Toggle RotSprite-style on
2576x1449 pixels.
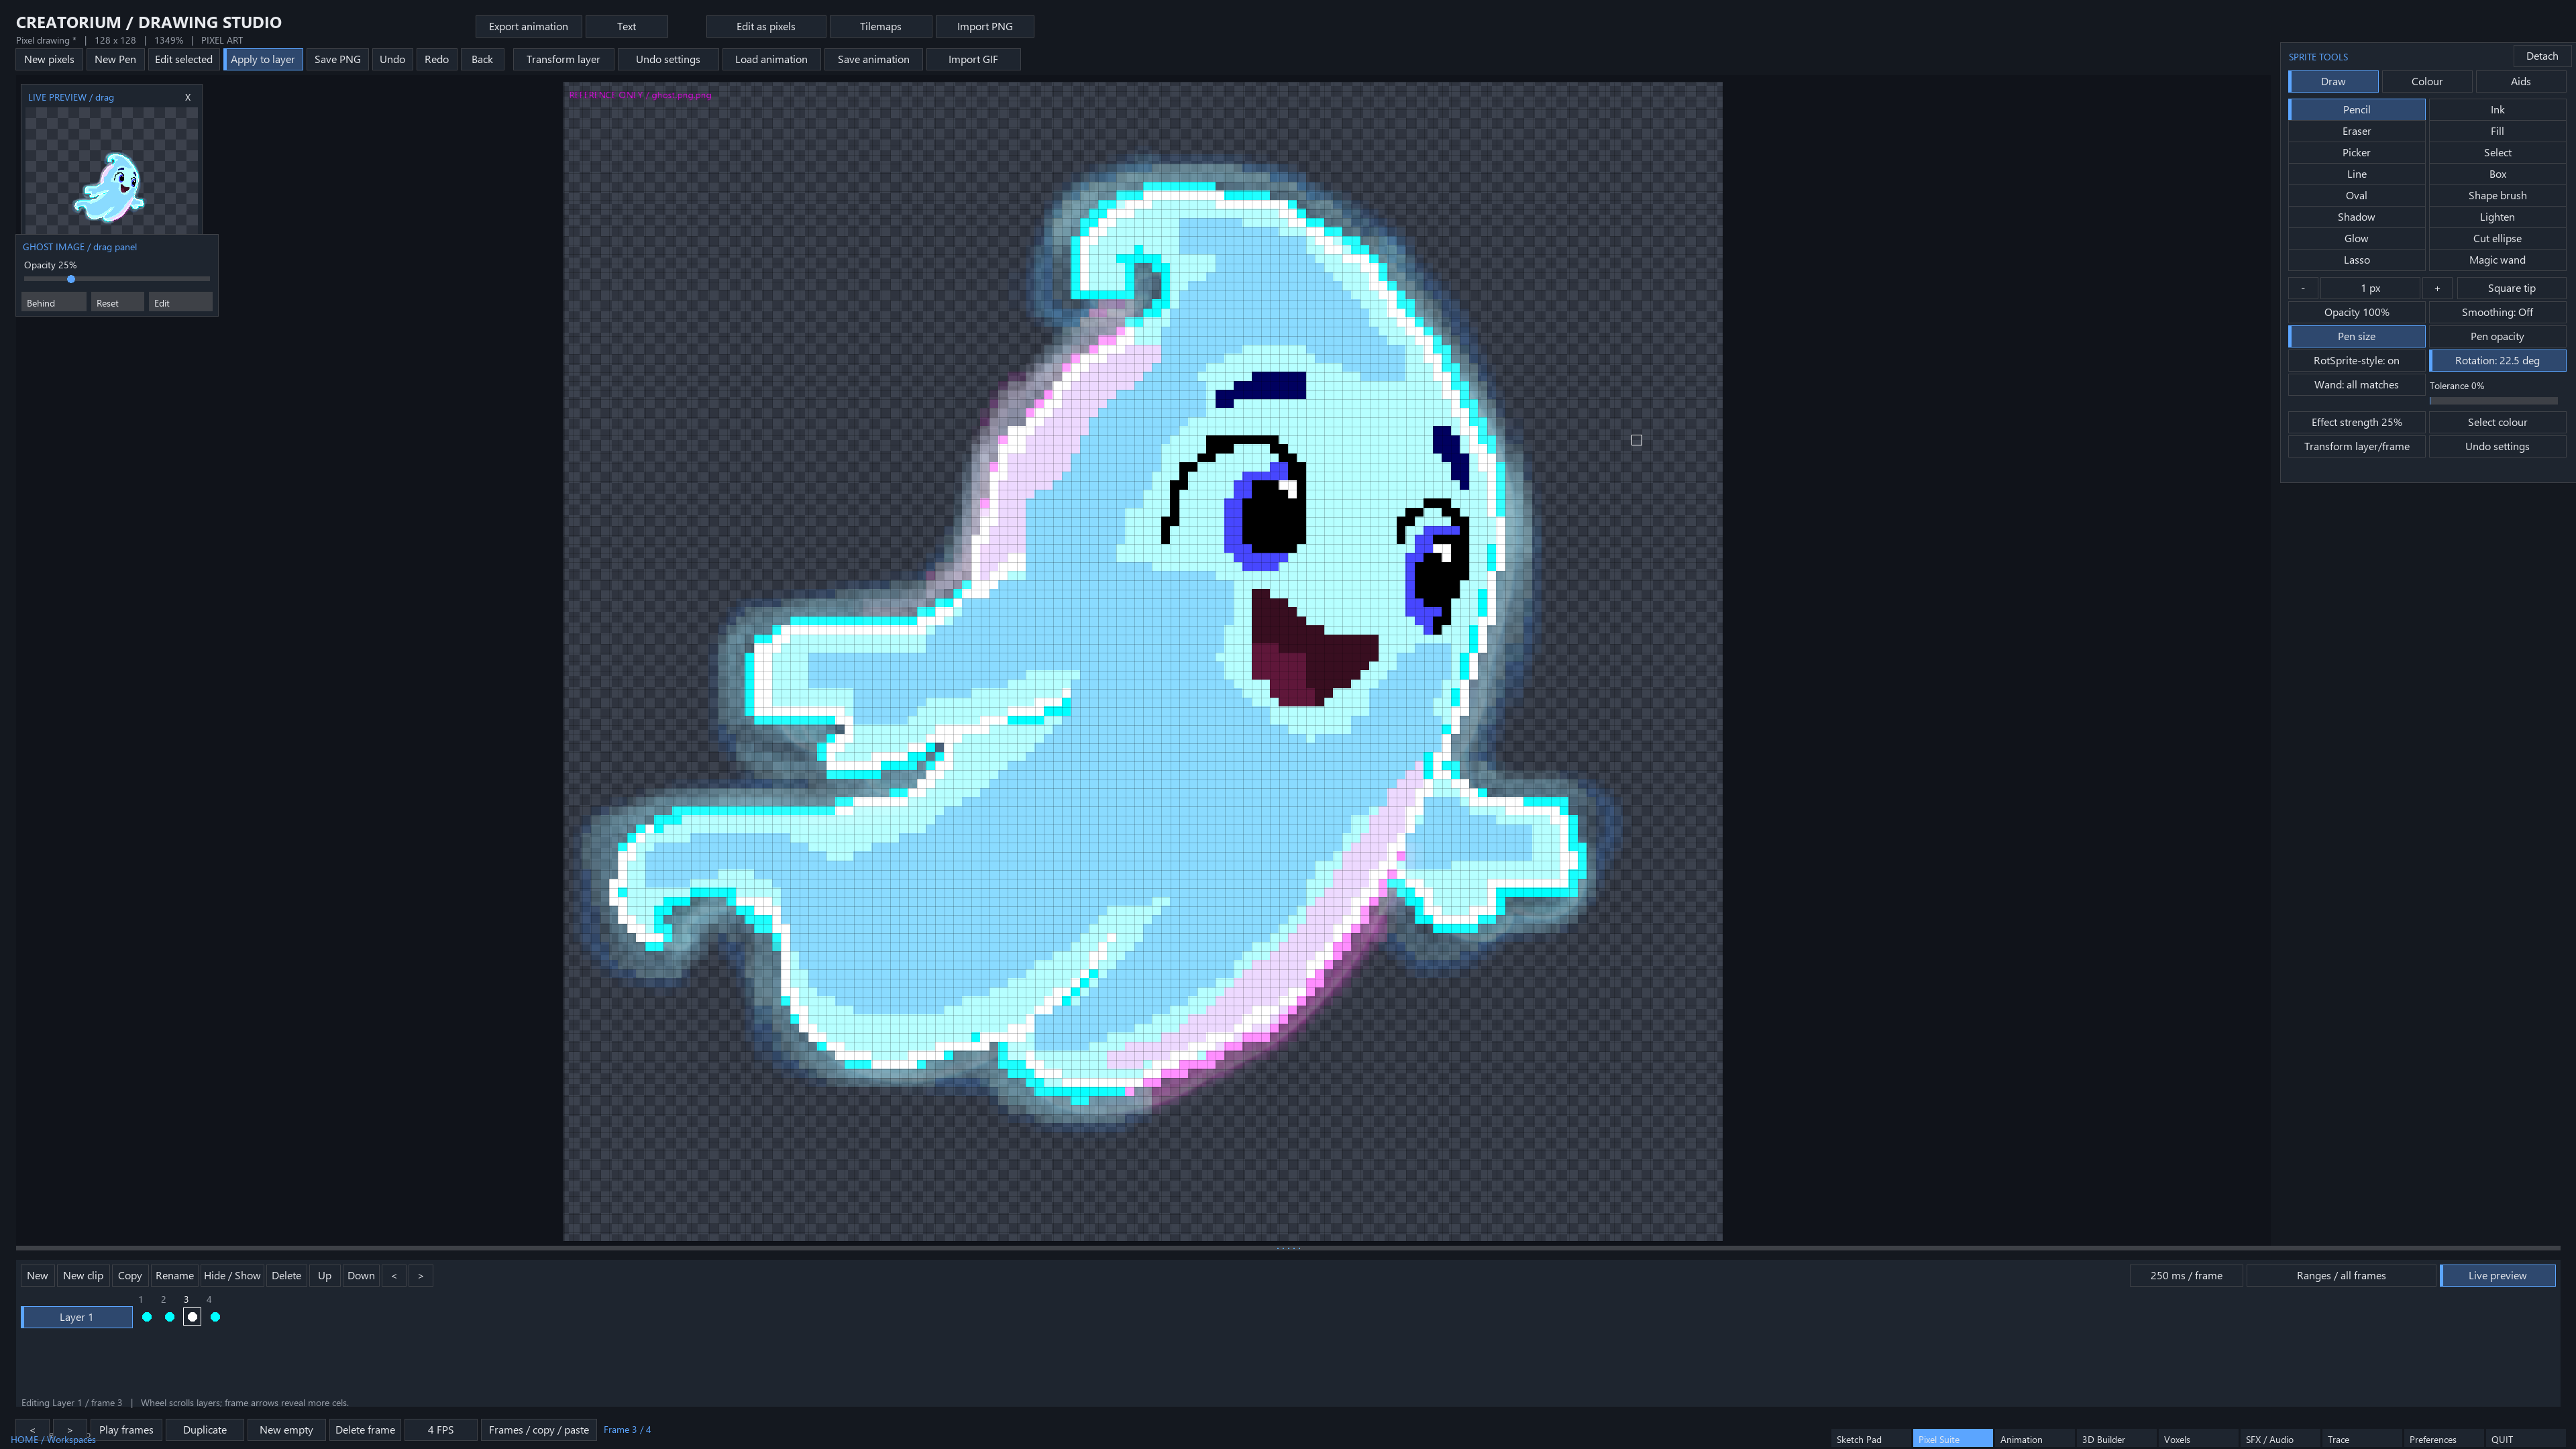point(2356,361)
